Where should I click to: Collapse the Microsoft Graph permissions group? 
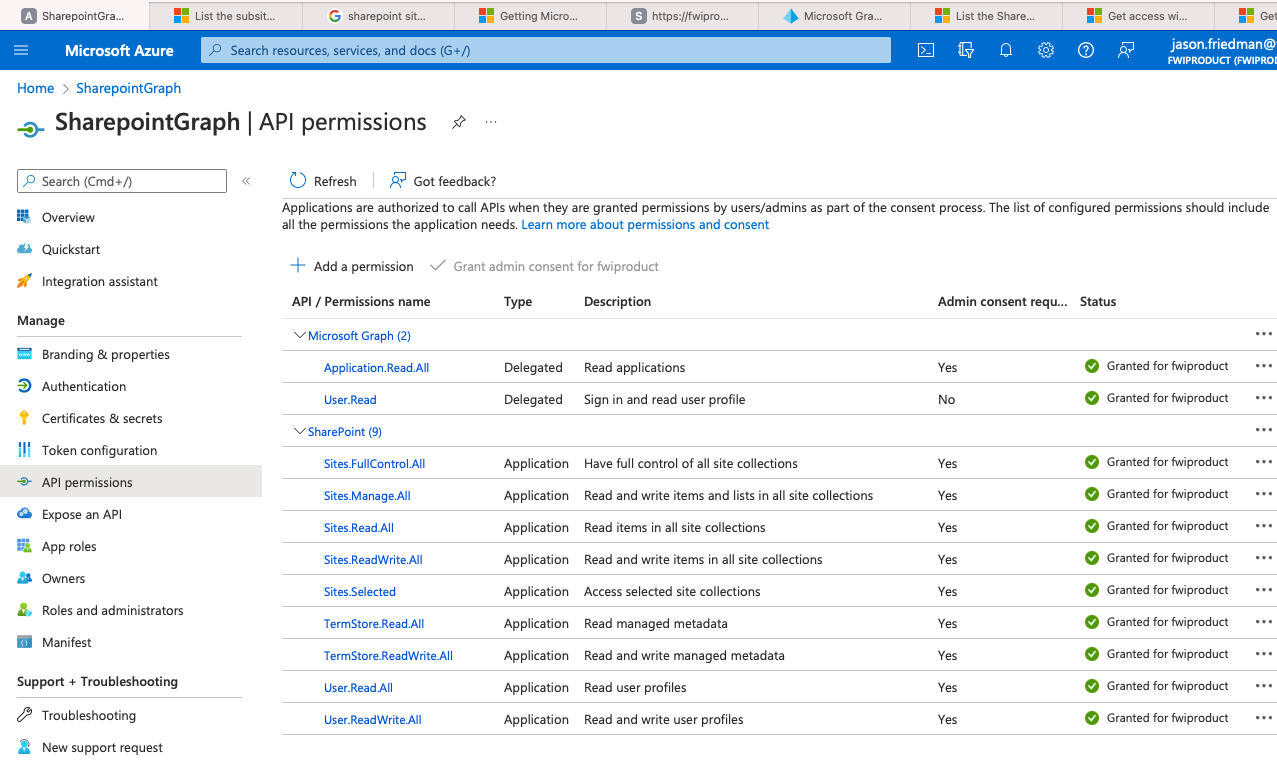(300, 335)
